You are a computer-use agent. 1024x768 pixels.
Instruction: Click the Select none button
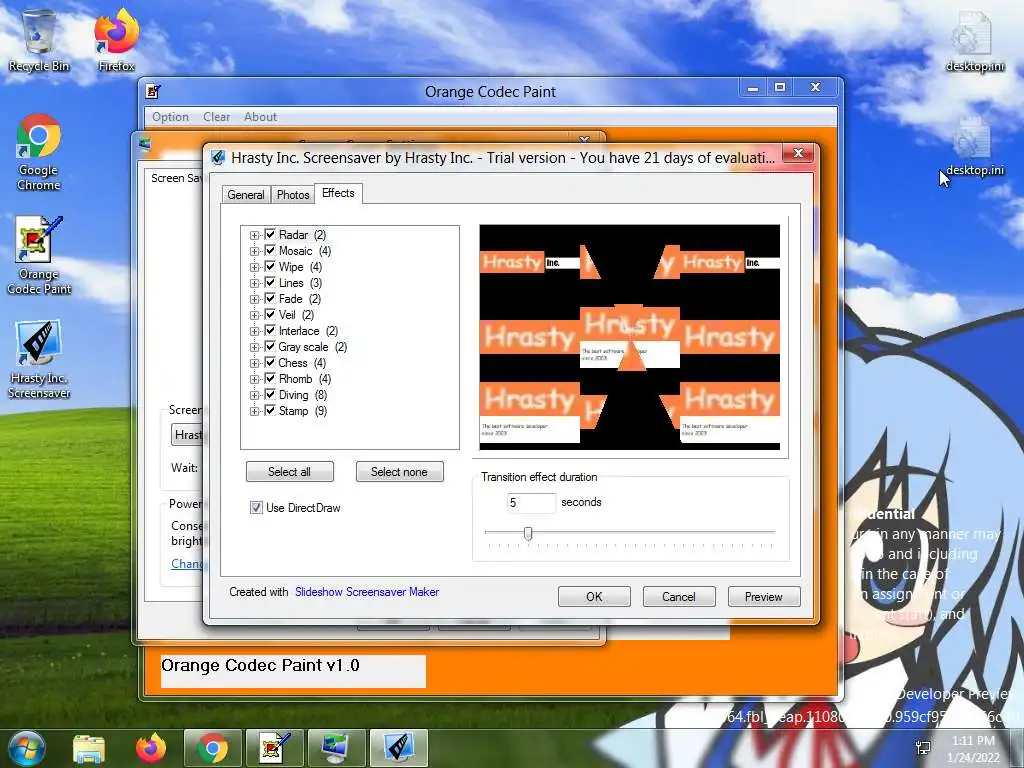[x=399, y=472]
